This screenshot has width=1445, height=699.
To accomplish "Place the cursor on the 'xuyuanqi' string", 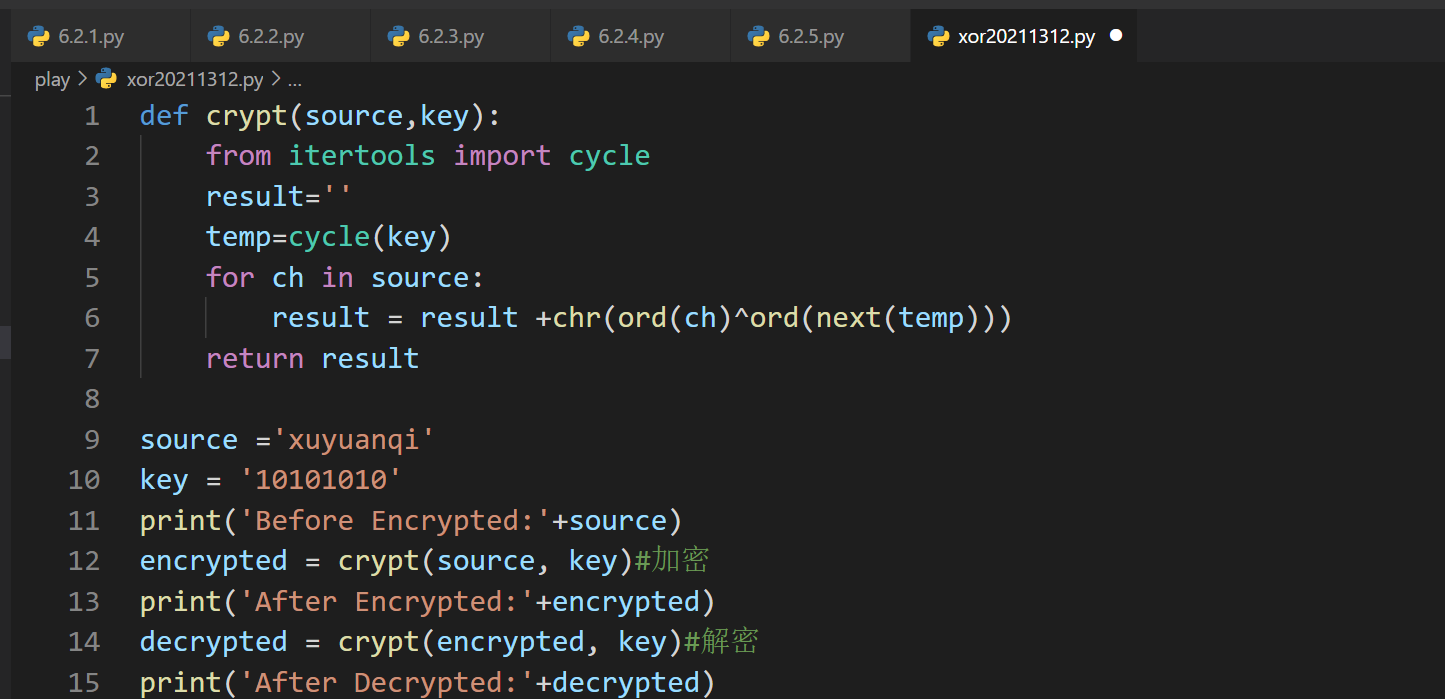I will pyautogui.click(x=354, y=439).
